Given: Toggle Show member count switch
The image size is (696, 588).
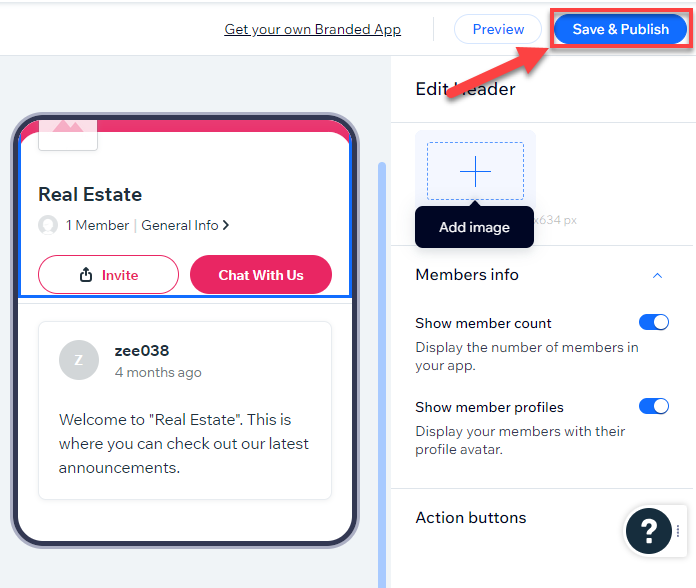Looking at the screenshot, I should click(x=653, y=322).
